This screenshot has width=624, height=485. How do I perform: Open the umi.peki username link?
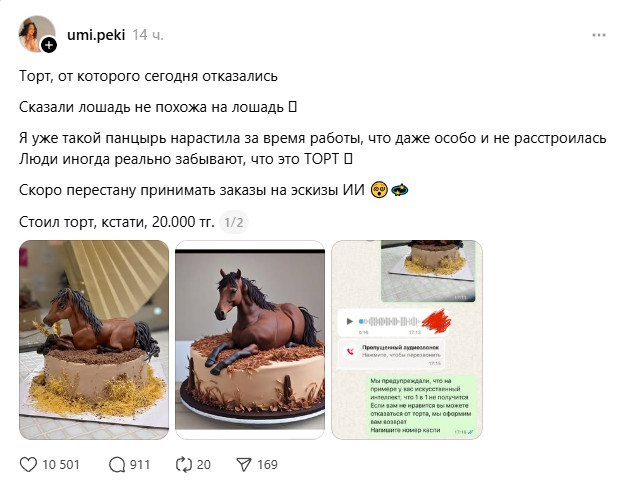[x=96, y=35]
